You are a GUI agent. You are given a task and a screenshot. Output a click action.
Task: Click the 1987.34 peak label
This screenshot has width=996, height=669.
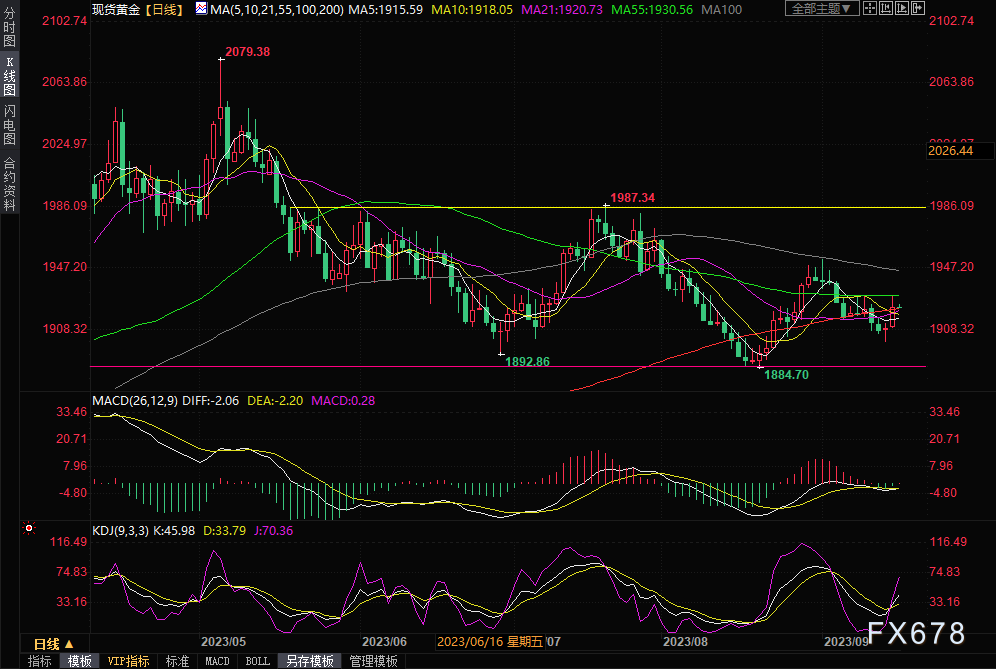[633, 198]
